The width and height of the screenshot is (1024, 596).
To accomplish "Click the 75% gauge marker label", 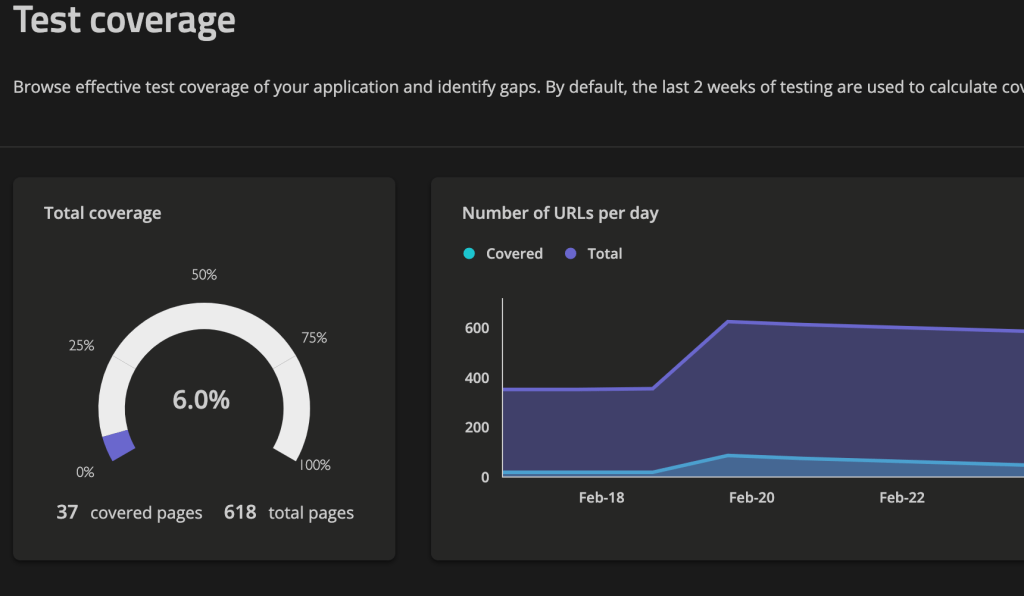I will coord(314,338).
